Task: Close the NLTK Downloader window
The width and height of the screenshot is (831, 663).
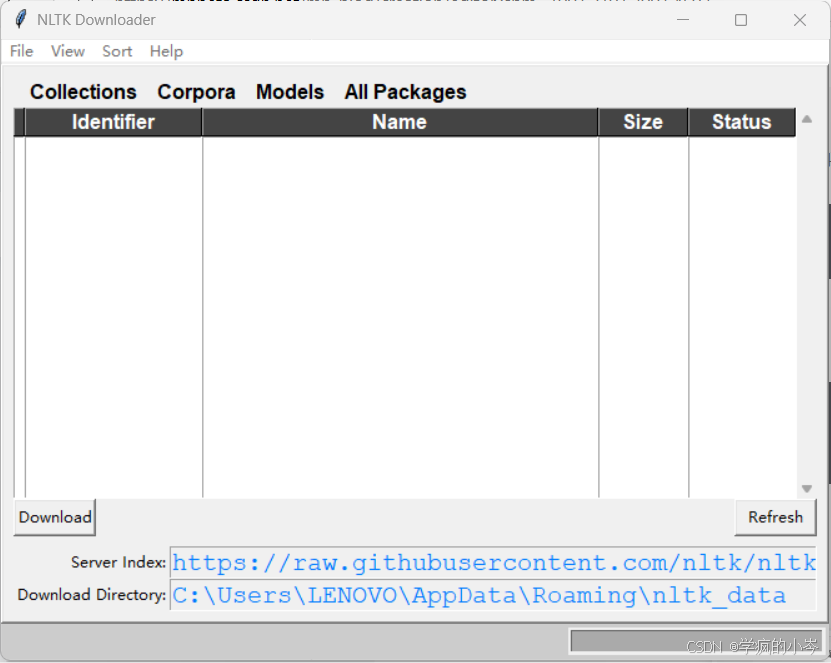Action: coord(800,20)
